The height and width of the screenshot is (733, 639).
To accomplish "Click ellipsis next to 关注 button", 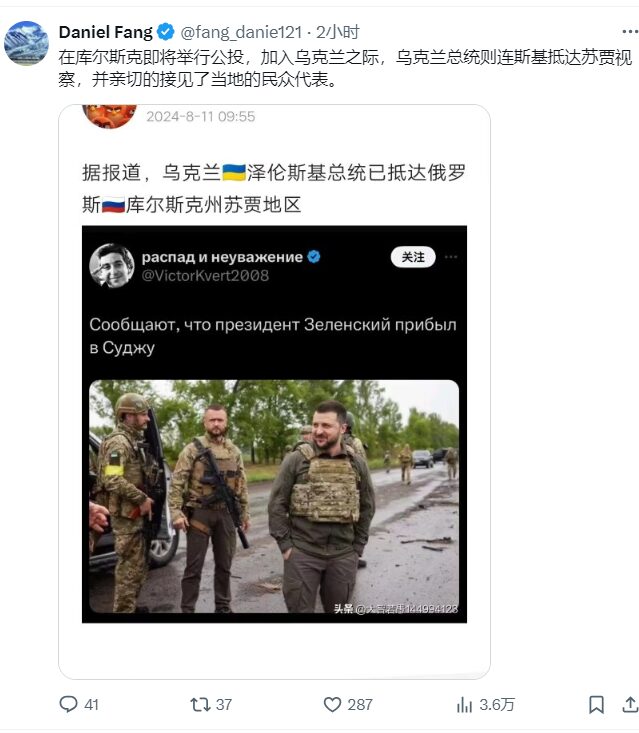I will 451,257.
